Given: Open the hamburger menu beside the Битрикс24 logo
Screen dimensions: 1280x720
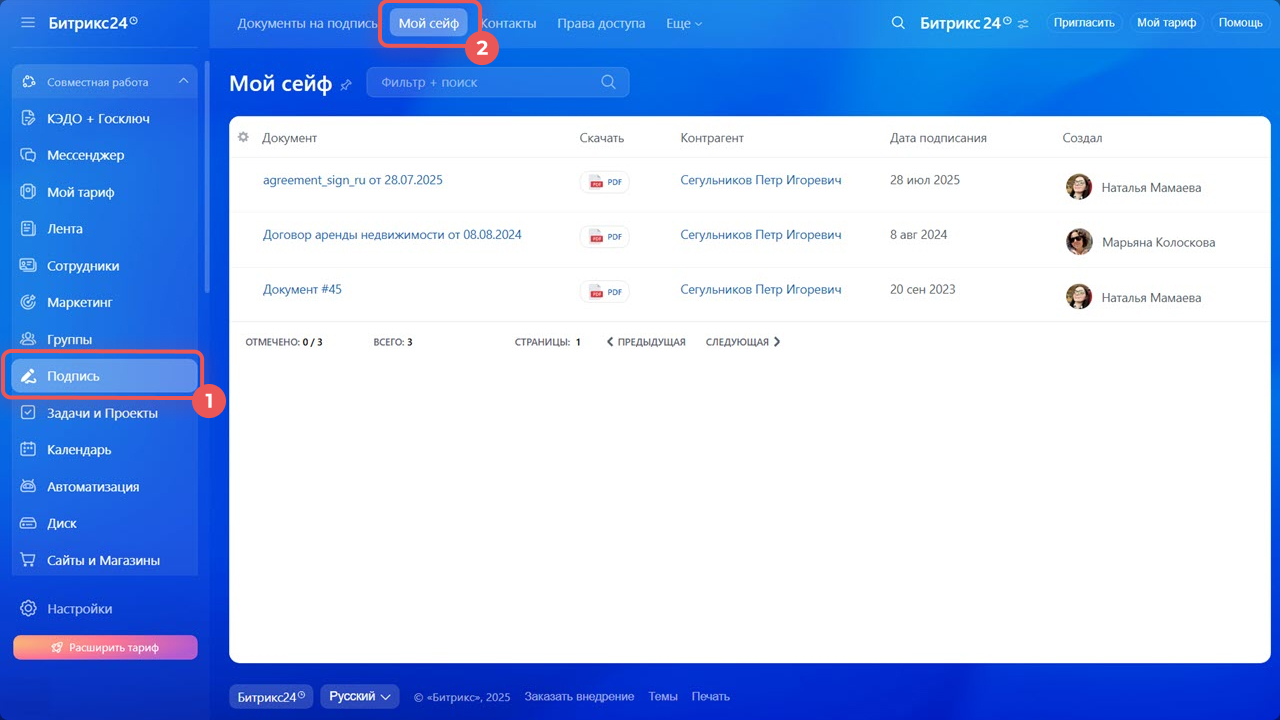Looking at the screenshot, I should click(x=28, y=22).
